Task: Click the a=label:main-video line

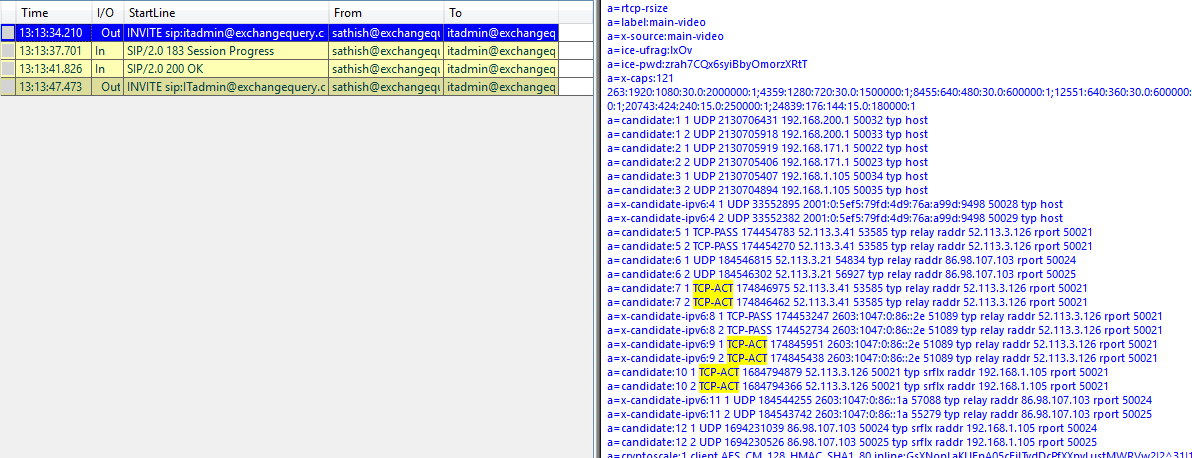Action: click(x=655, y=22)
